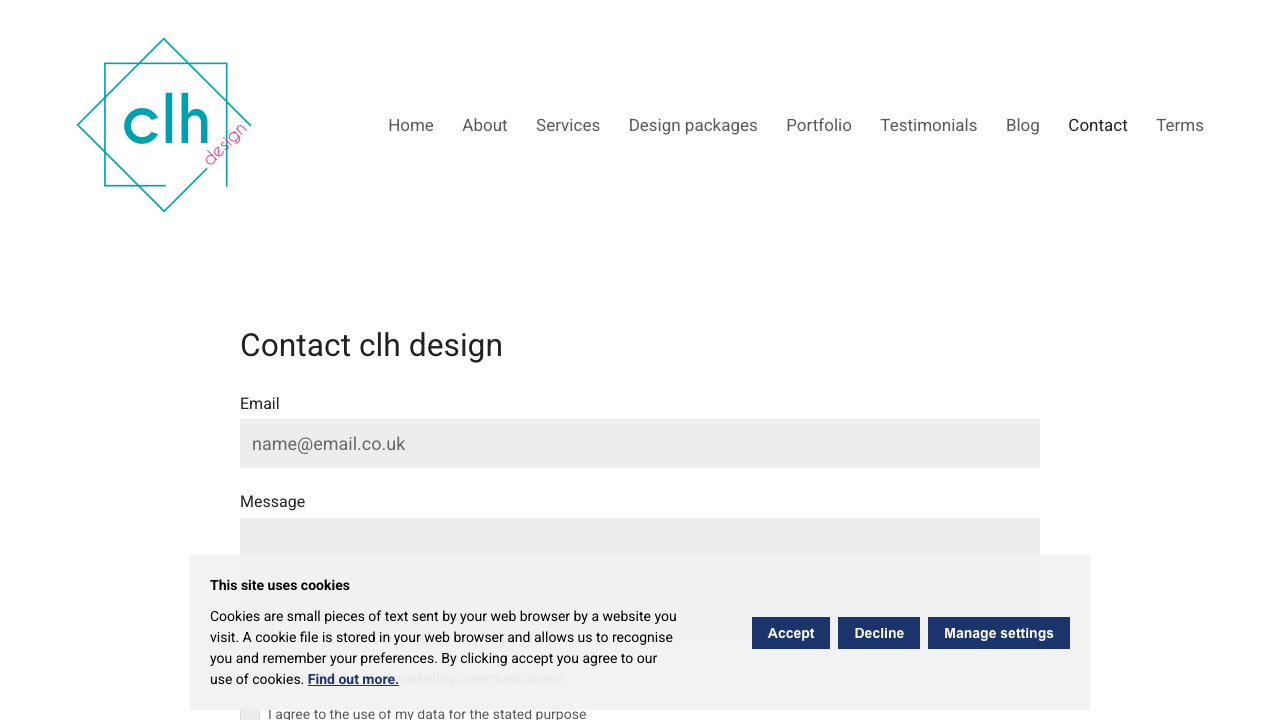Navigate to the About page
1280x720 pixels.
[484, 125]
